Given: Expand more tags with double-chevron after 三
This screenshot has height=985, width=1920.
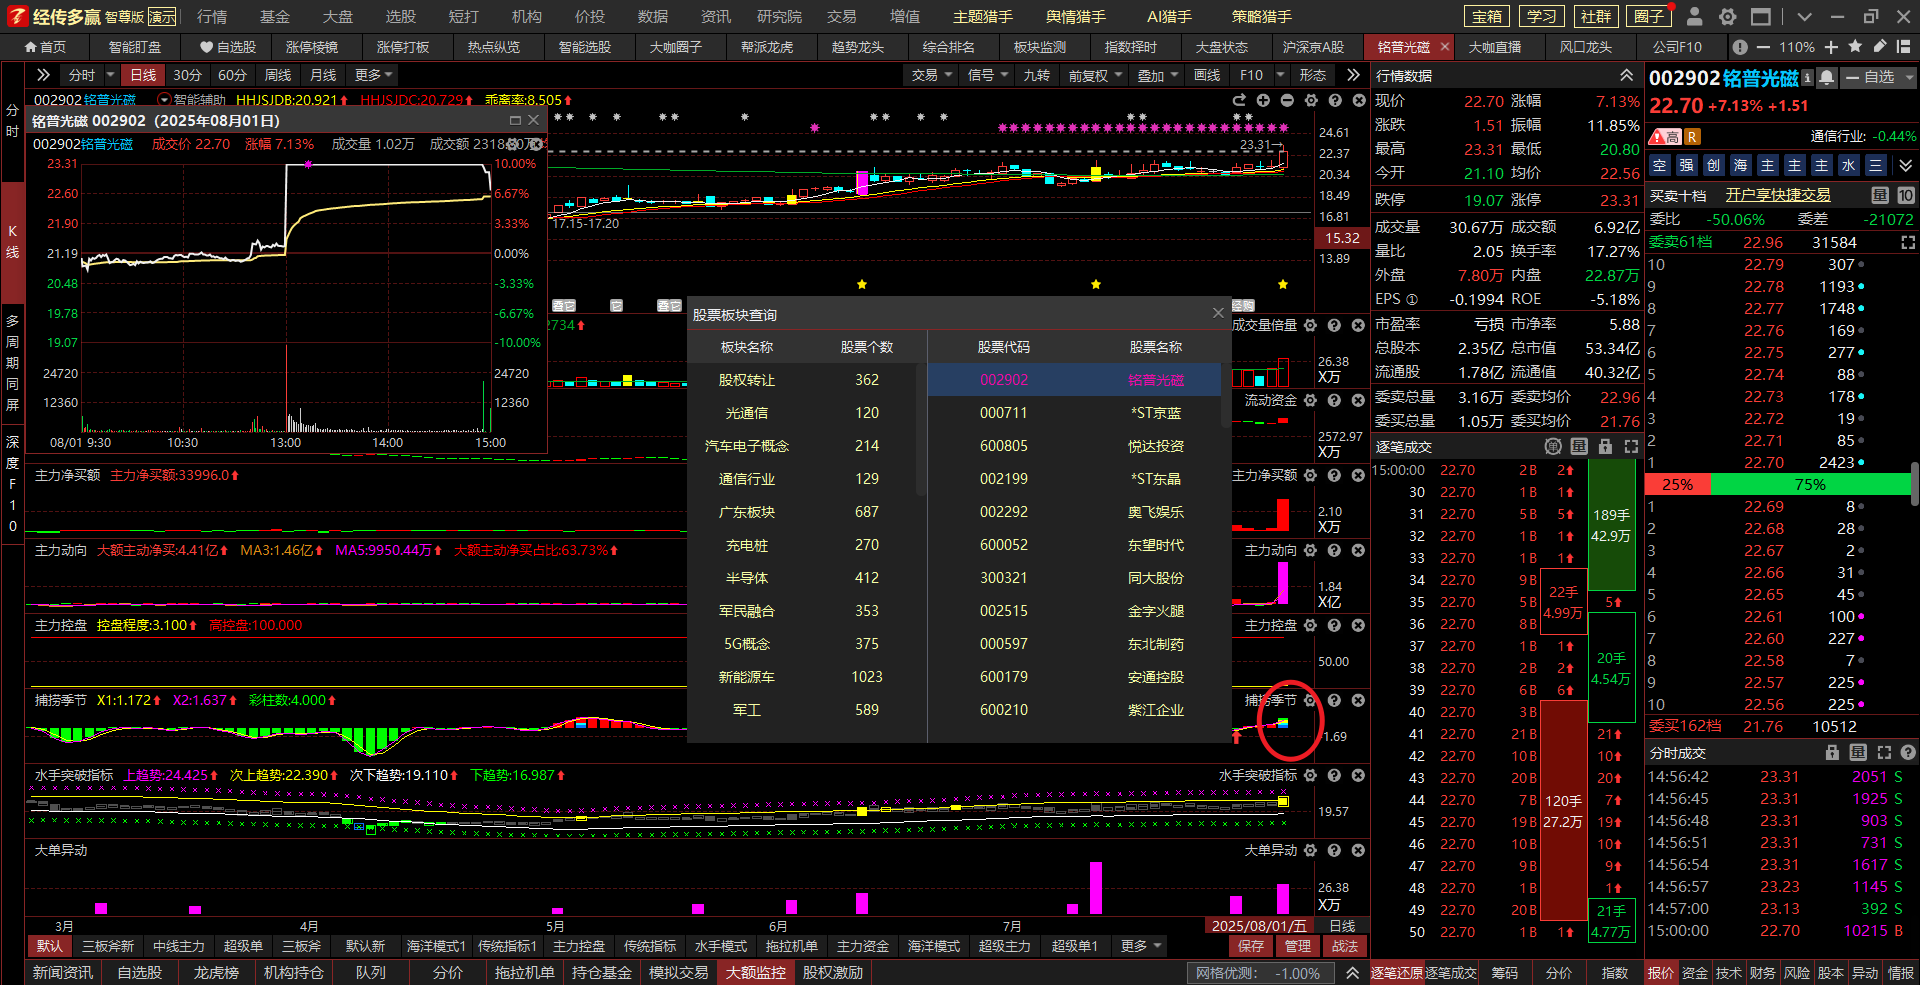Looking at the screenshot, I should point(1905,165).
